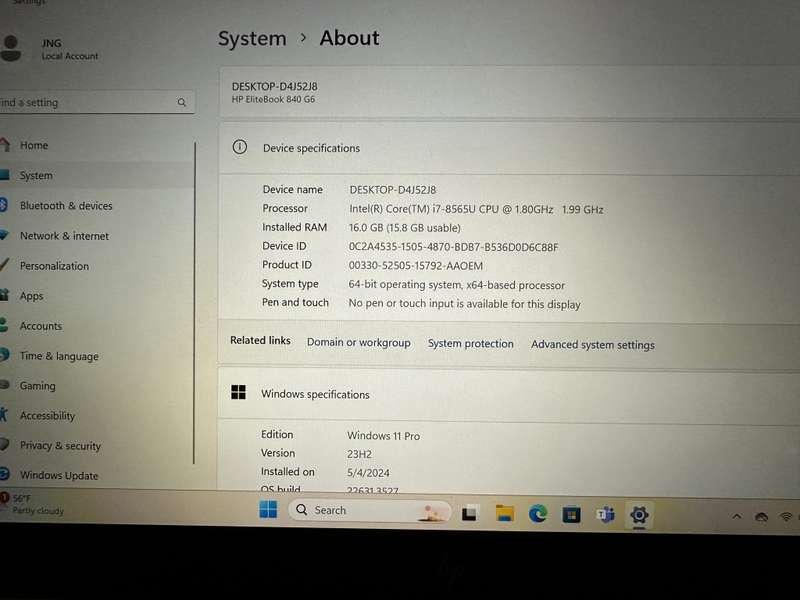800x600 pixels.
Task: Click the Find a setting search field
Action: (96, 103)
